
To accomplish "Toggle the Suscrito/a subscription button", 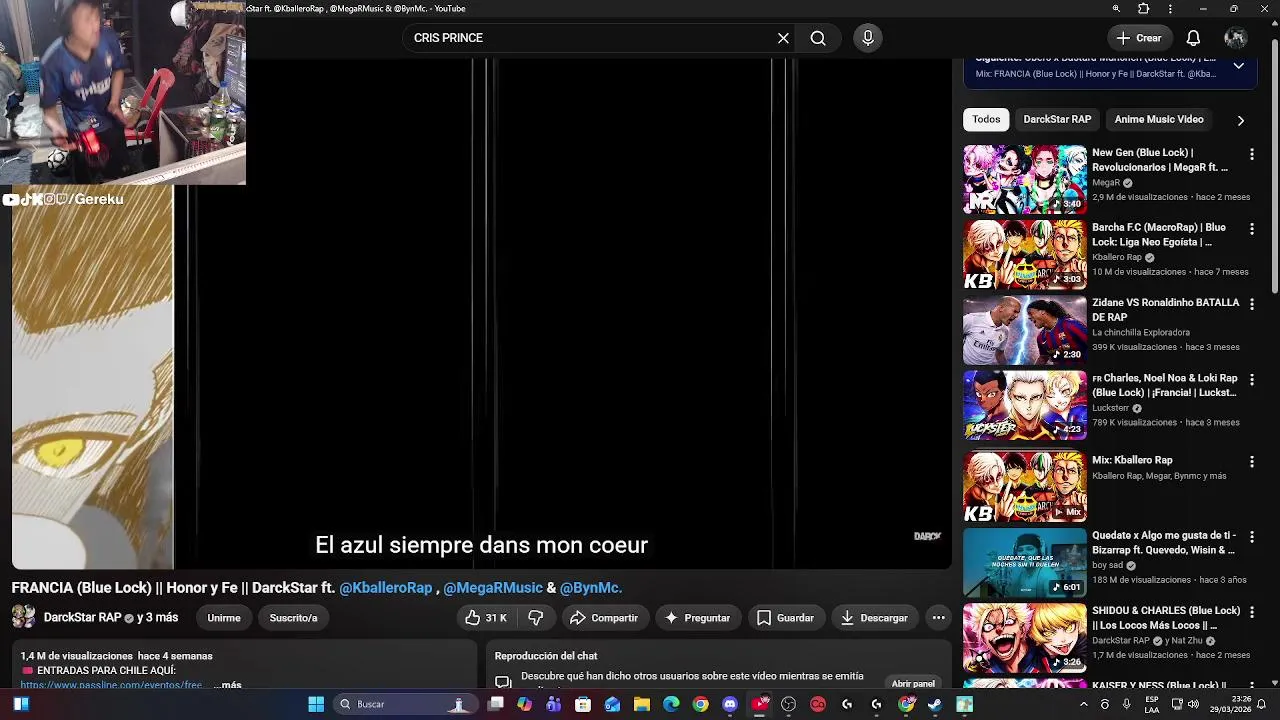I will tap(293, 618).
